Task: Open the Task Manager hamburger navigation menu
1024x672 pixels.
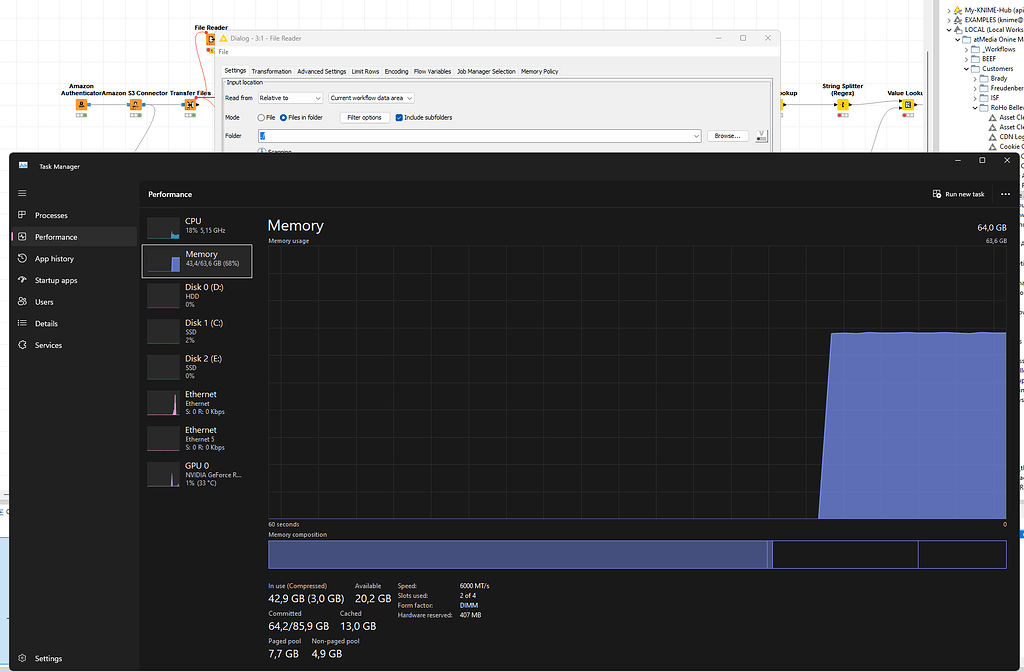Action: tap(22, 193)
